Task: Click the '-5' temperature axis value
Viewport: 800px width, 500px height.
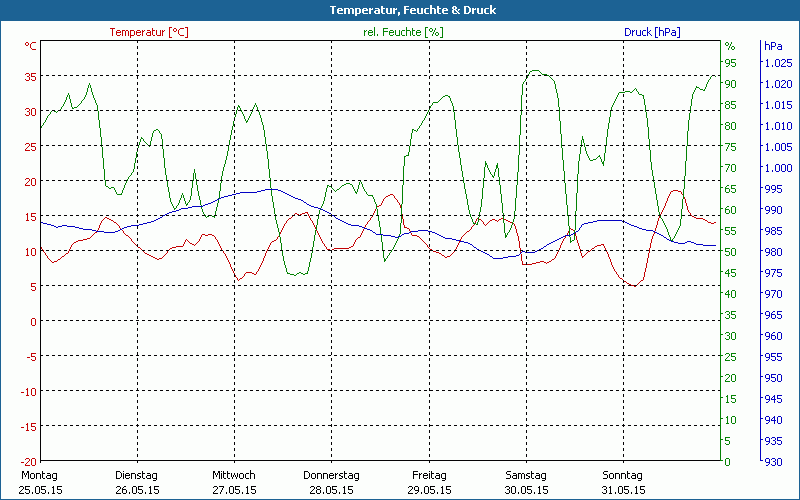Action: (31, 356)
